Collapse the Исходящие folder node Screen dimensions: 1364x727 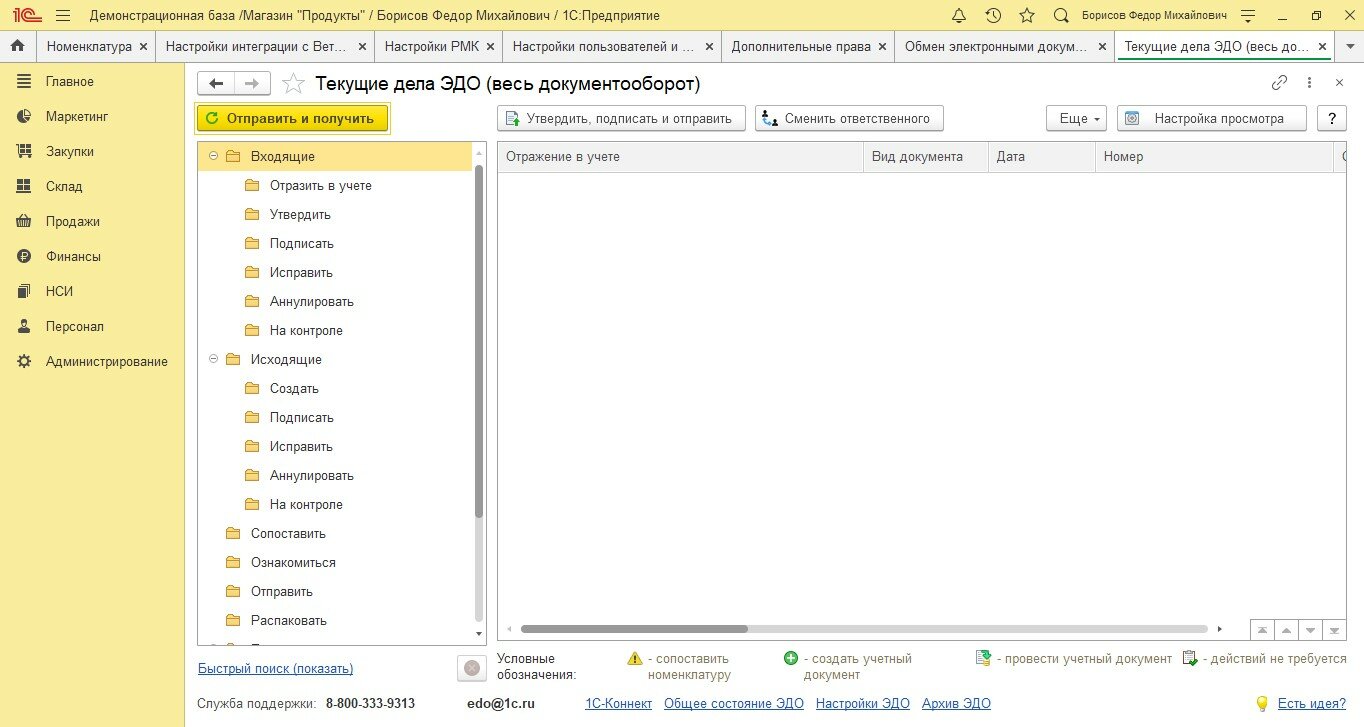click(213, 360)
